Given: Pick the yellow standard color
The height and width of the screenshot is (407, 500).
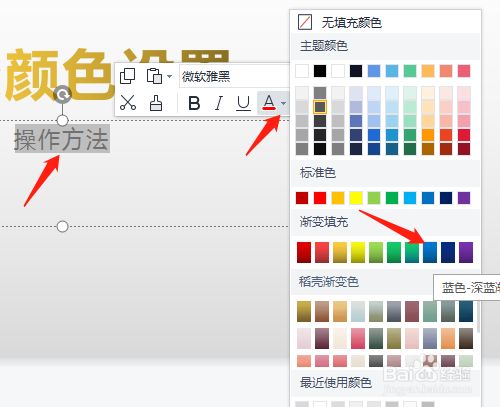Looking at the screenshot, I should click(356, 198).
